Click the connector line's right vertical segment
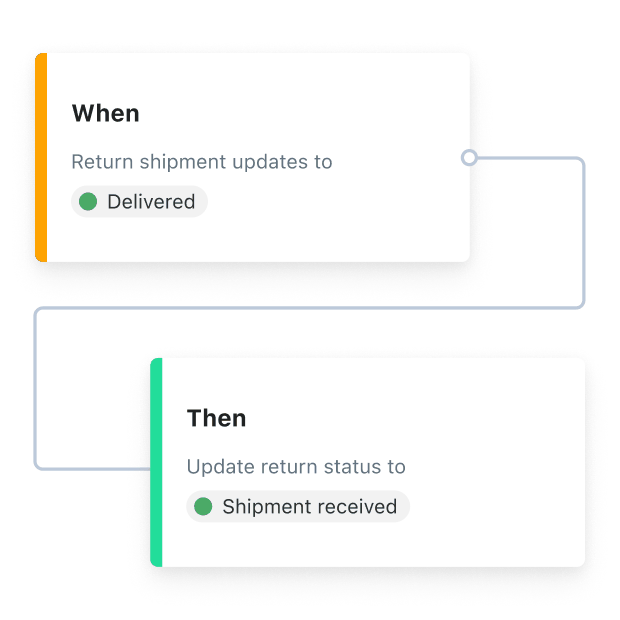620x620 pixels. click(583, 232)
